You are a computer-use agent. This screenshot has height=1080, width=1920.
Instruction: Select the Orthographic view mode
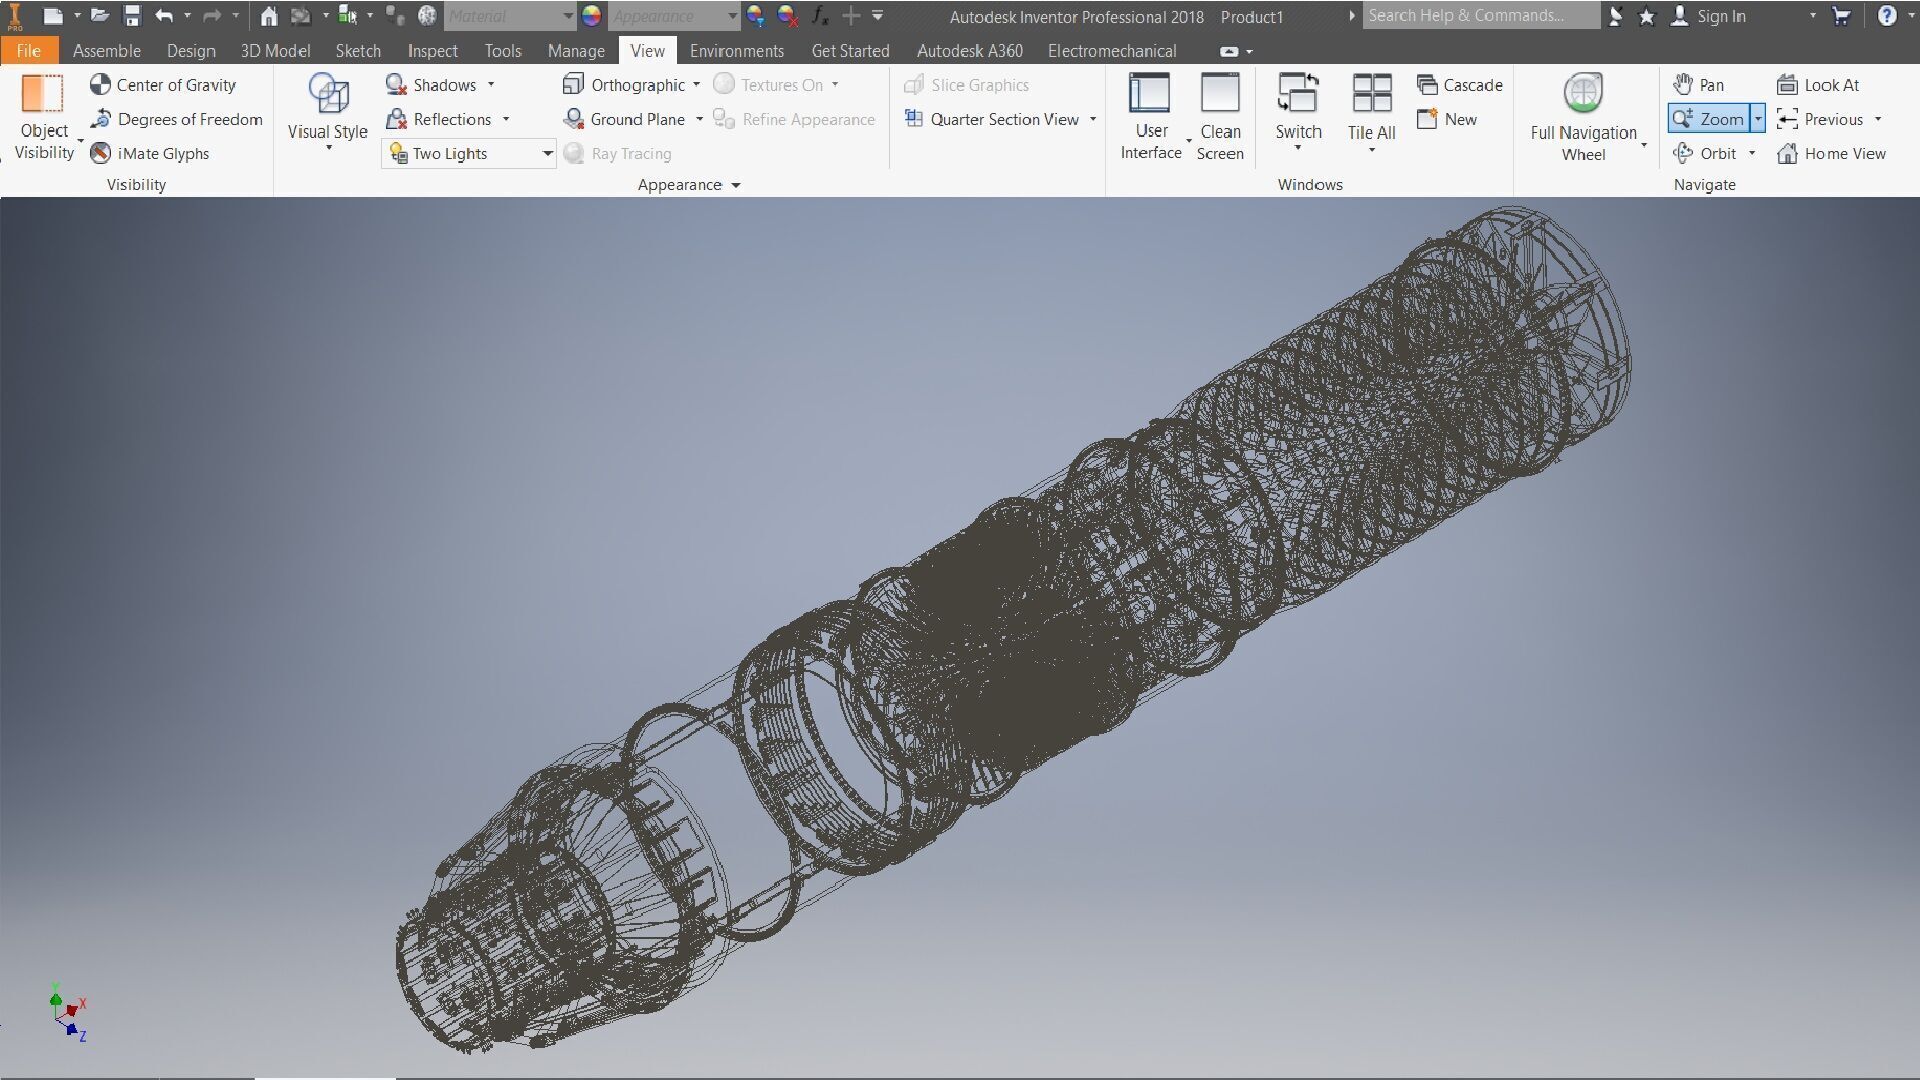pyautogui.click(x=624, y=85)
